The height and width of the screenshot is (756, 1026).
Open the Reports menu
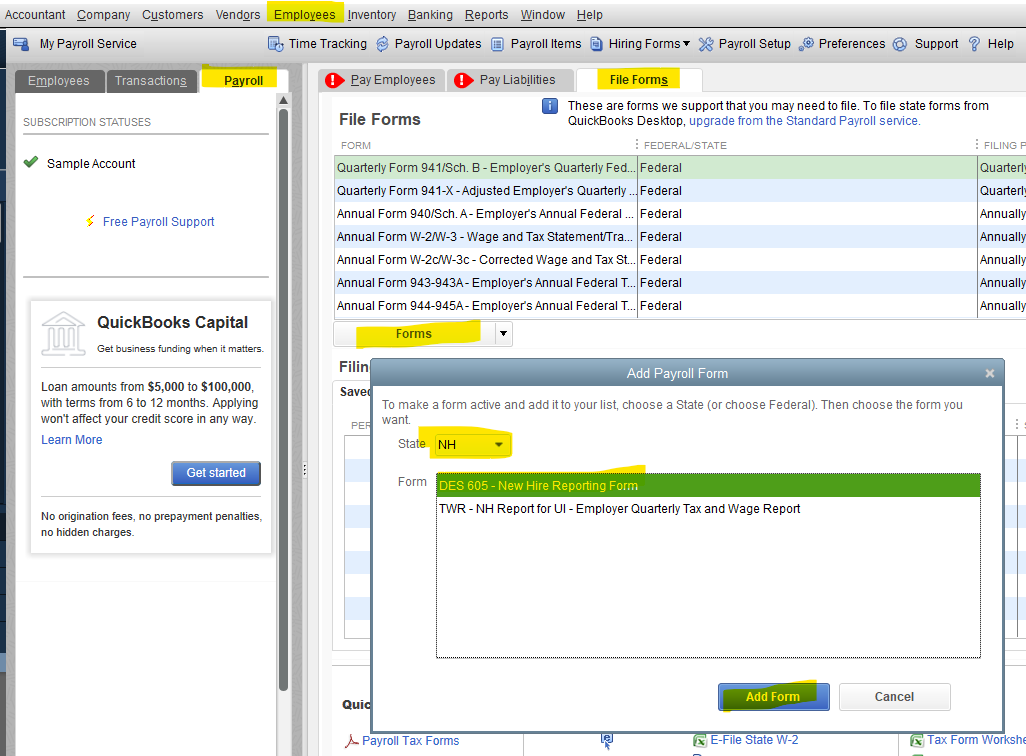(x=486, y=14)
